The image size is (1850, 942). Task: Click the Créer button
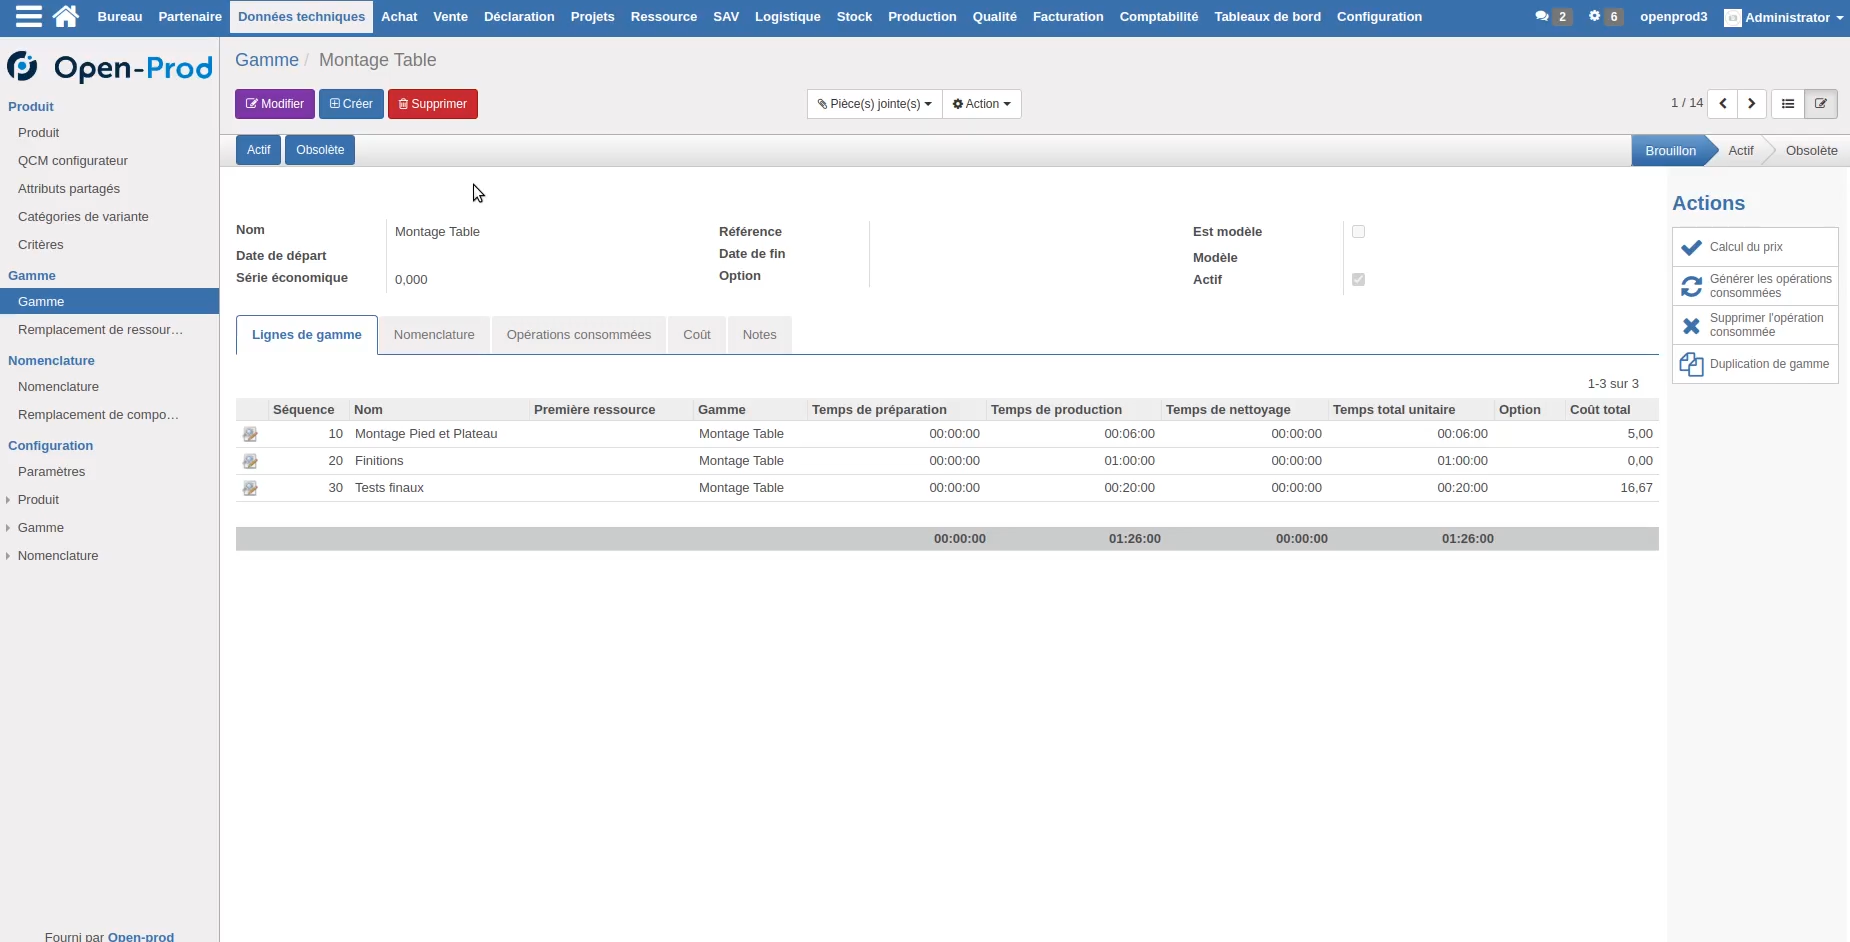tap(351, 104)
